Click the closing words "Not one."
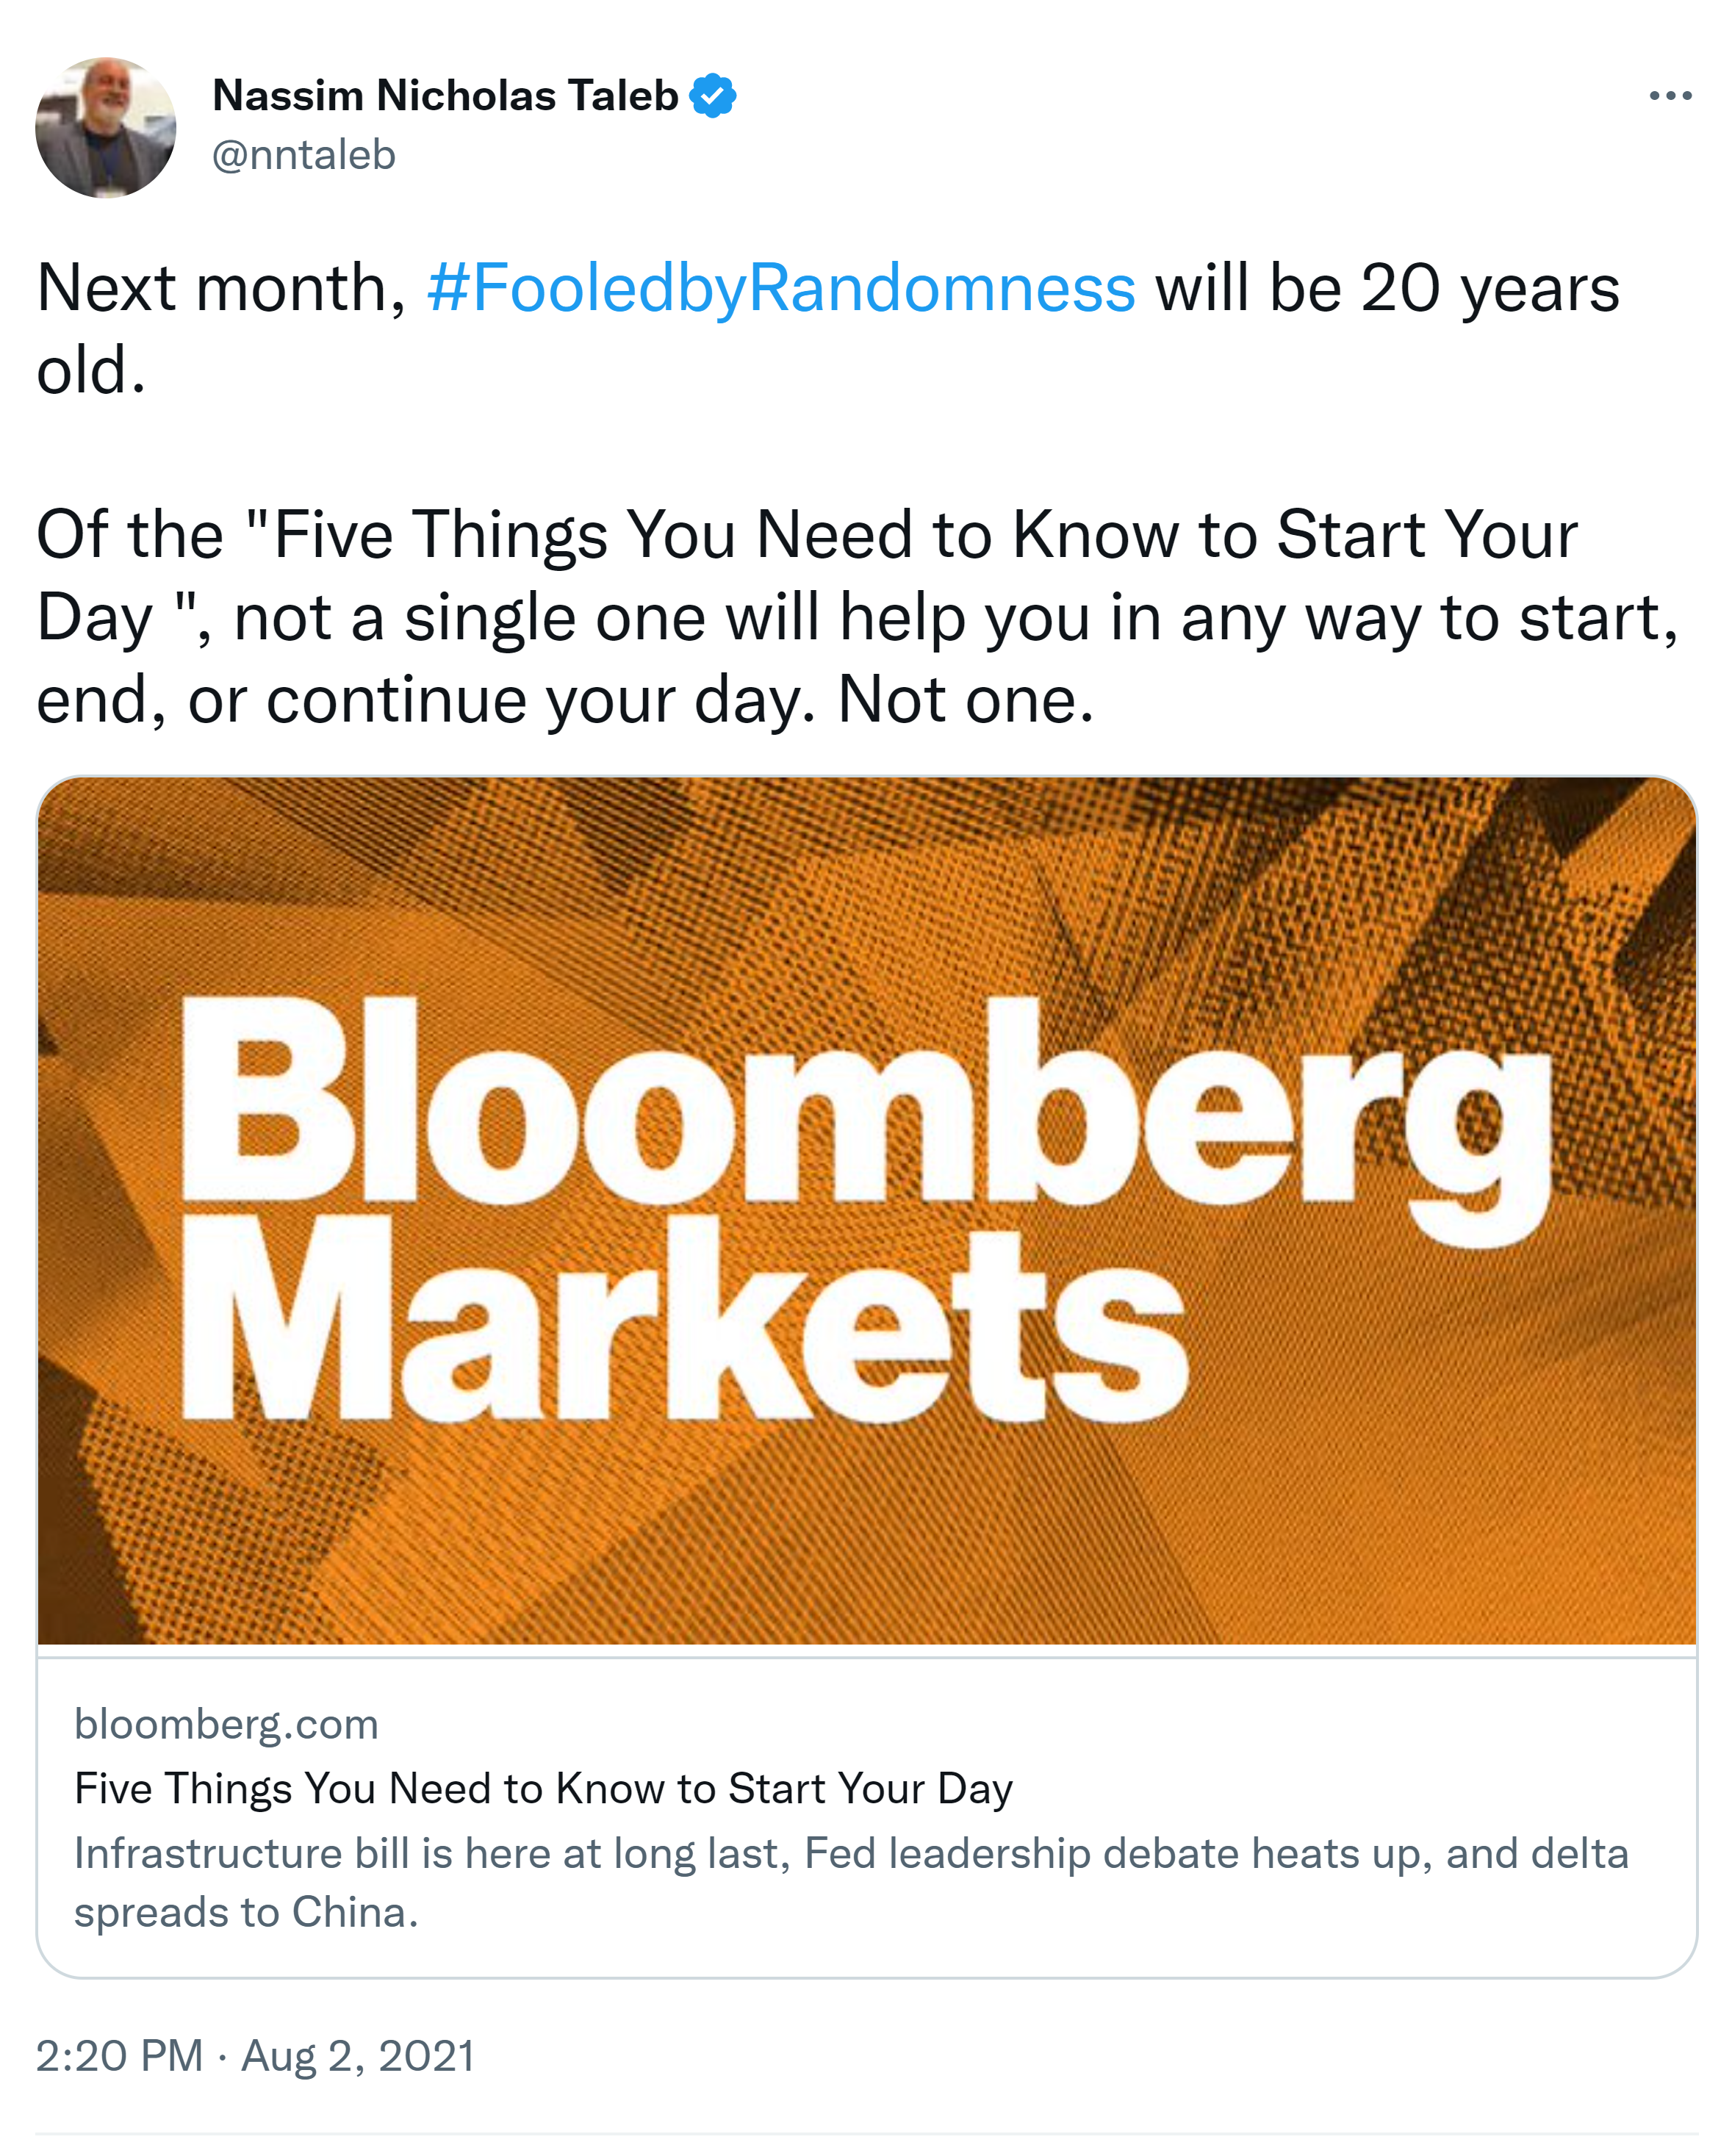Screen dimensions: 1732x2156 [x=966, y=700]
